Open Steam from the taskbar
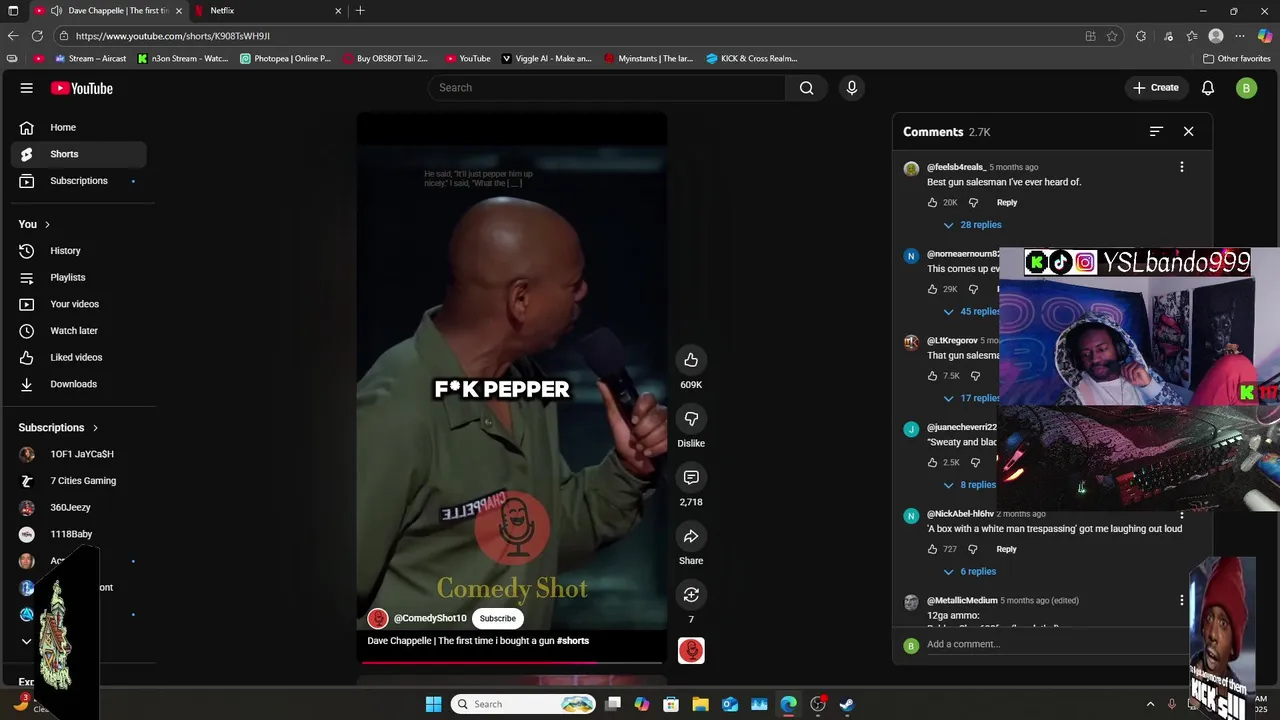The width and height of the screenshot is (1280, 720). (x=847, y=704)
